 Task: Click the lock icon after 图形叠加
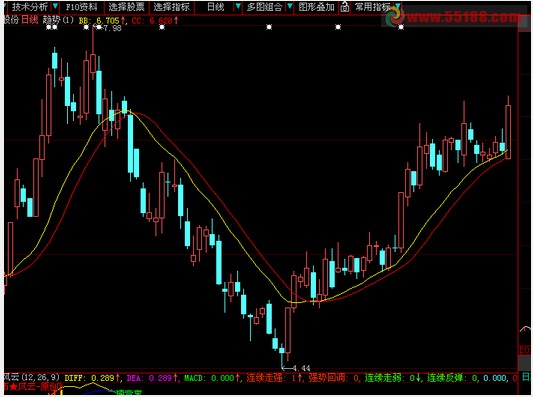(x=345, y=7)
